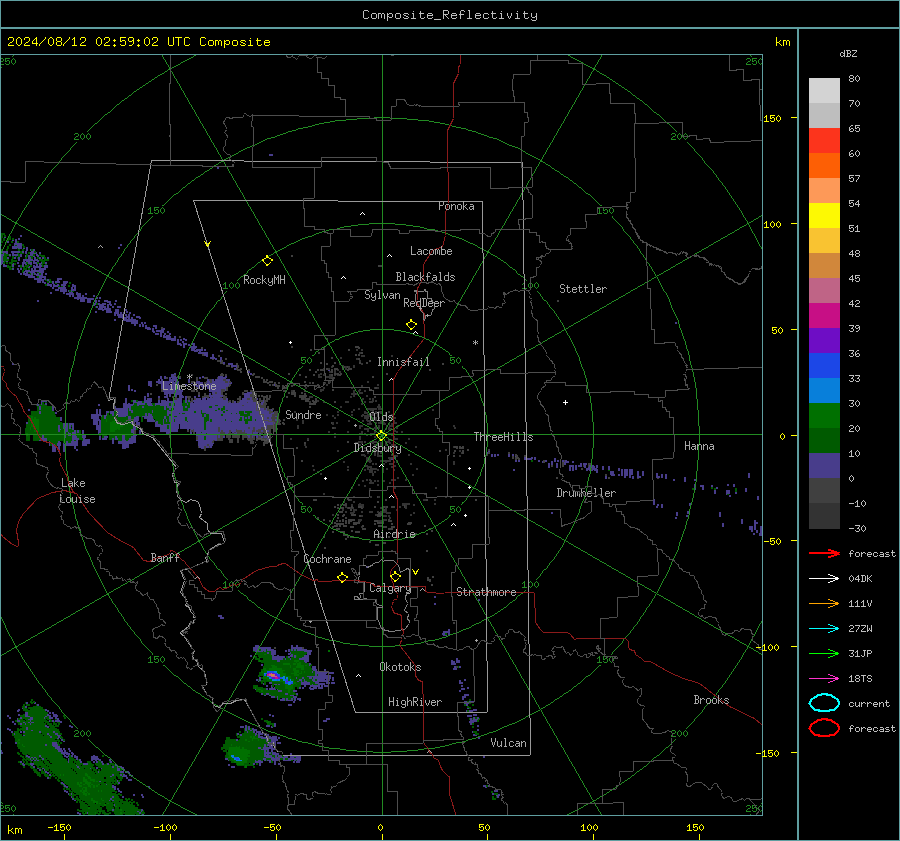900x841 pixels.
Task: Select the blue 36 dBZ color swatch
Action: click(824, 365)
